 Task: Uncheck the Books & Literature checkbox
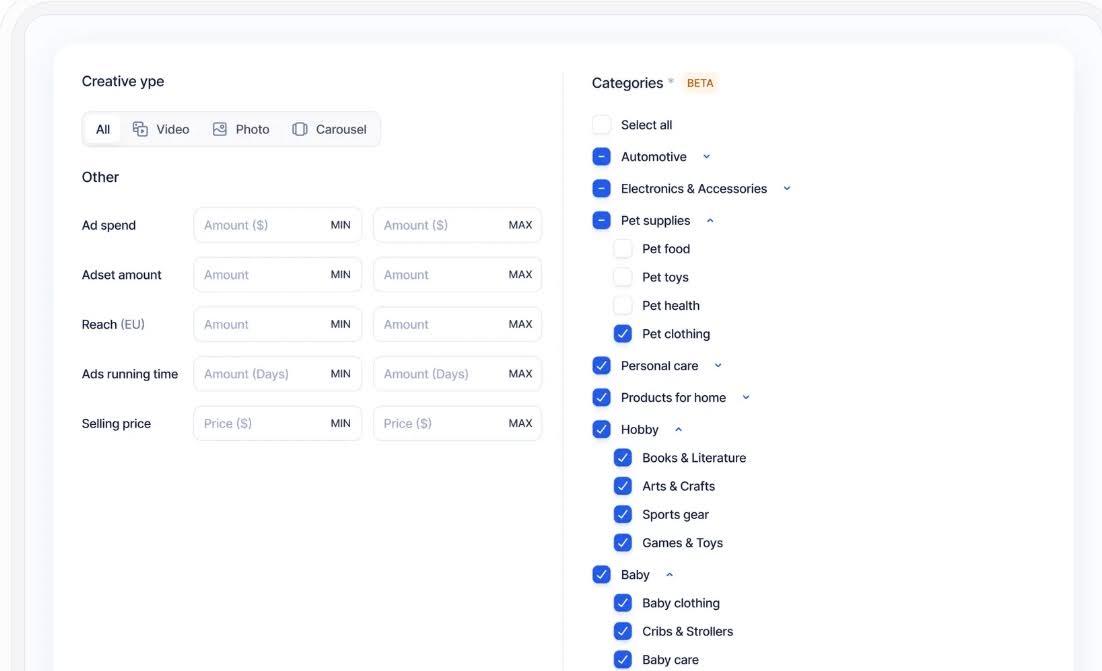(x=622, y=457)
